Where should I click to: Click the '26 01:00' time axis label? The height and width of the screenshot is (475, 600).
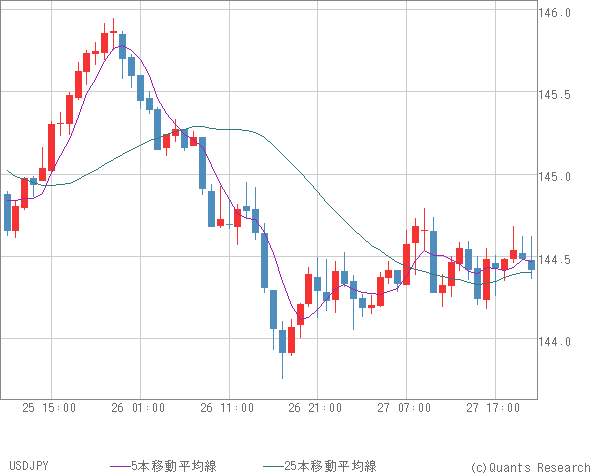(x=138, y=408)
